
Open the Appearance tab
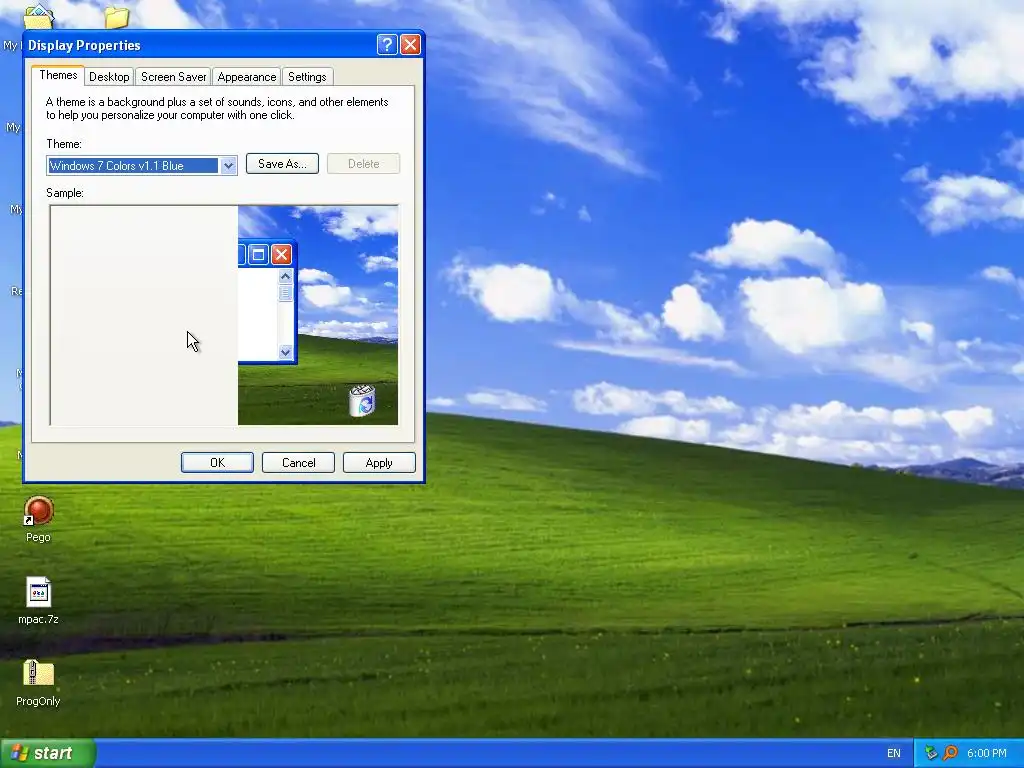point(247,77)
